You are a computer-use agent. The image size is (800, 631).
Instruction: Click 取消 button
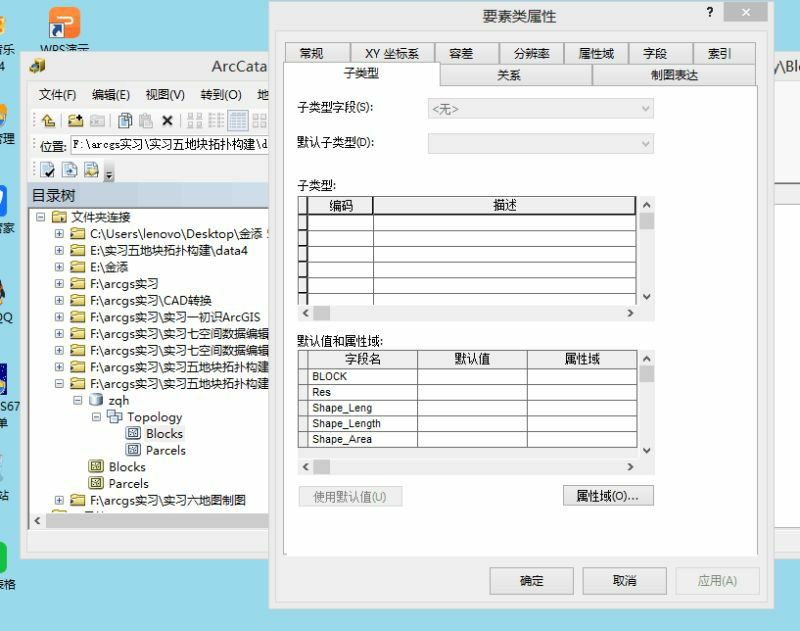tap(624, 580)
